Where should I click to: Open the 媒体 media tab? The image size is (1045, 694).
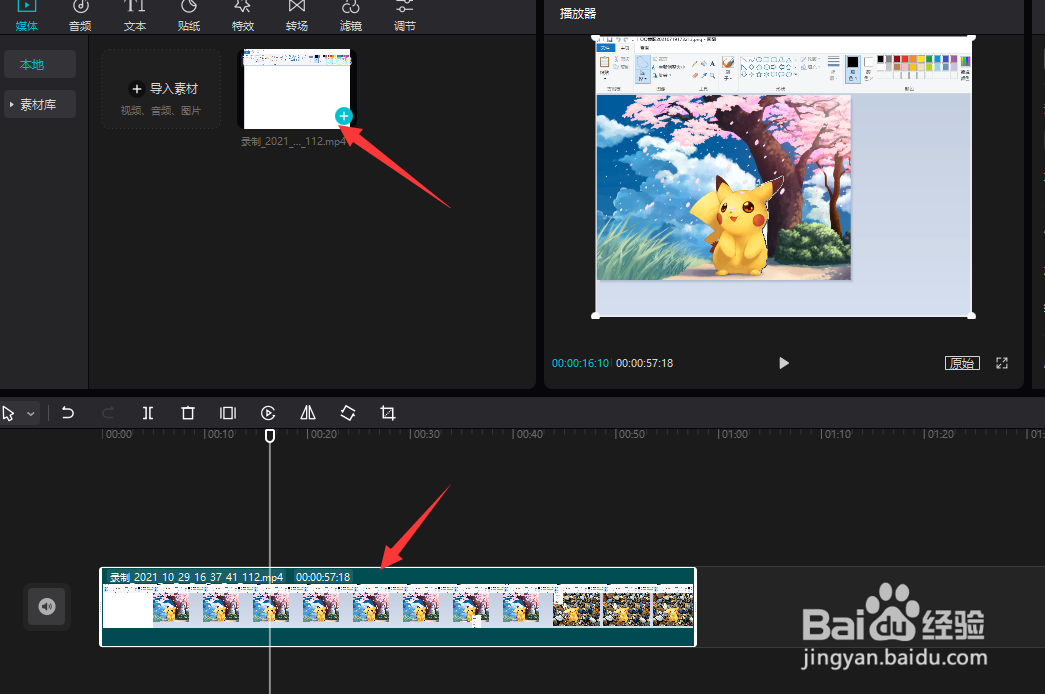[x=27, y=17]
